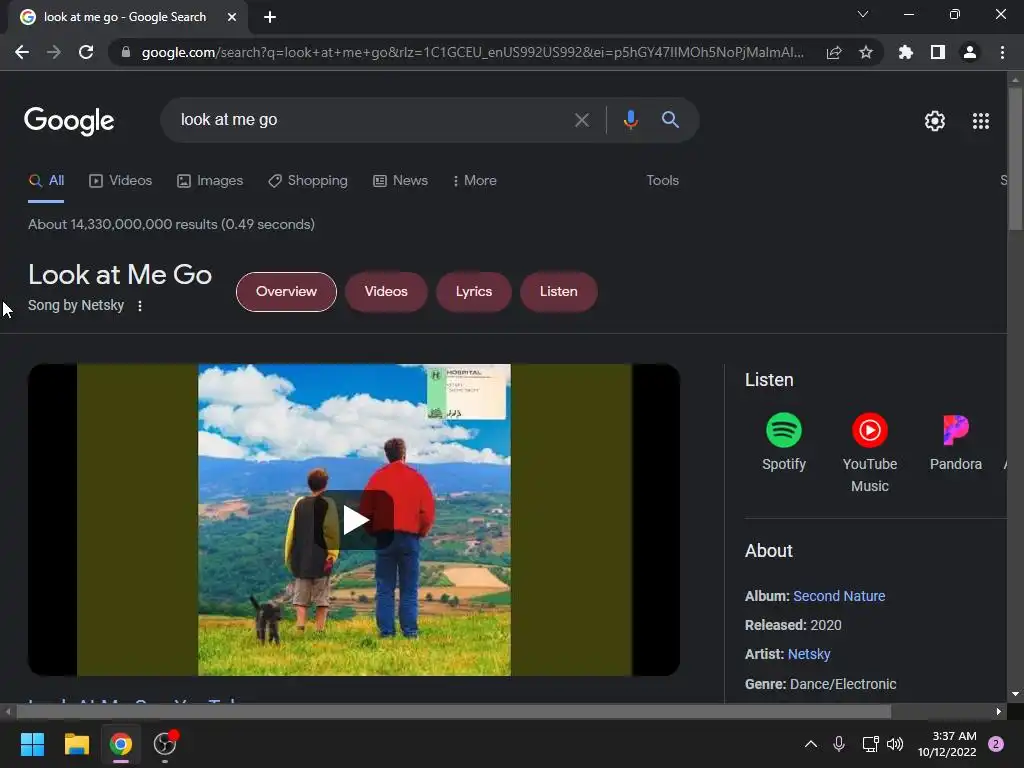Select the Listen chip
Screen dimensions: 1024x768
click(x=558, y=292)
